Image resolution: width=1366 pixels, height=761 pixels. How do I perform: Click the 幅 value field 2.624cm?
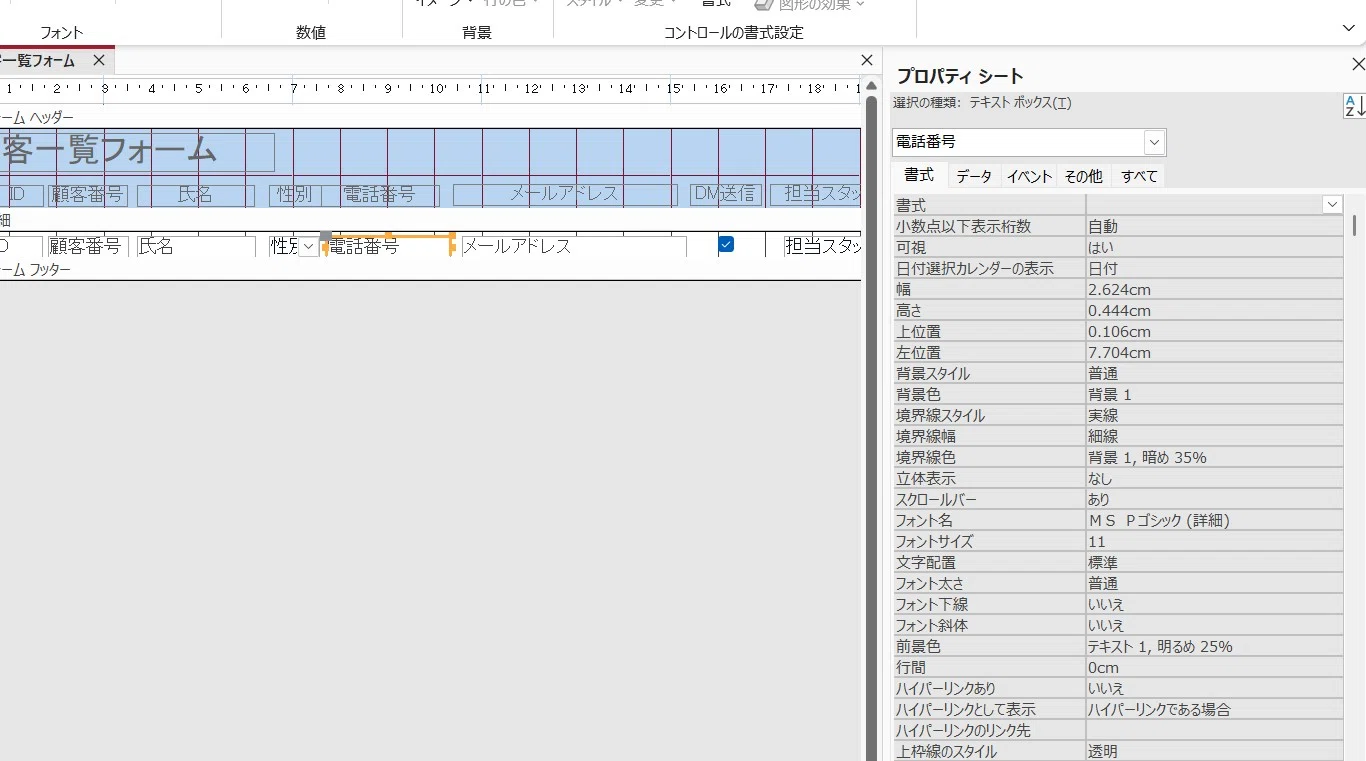1214,290
